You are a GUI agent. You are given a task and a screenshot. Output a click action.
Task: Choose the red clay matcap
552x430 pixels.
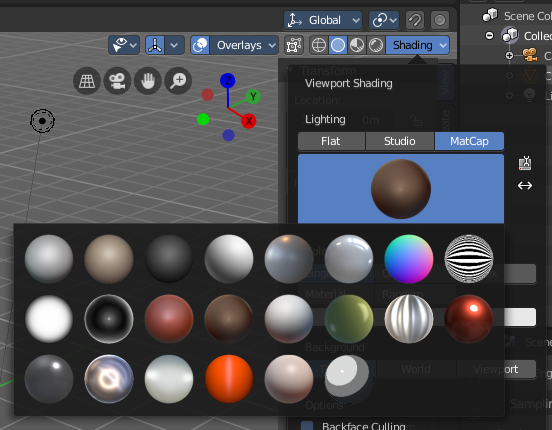(169, 319)
